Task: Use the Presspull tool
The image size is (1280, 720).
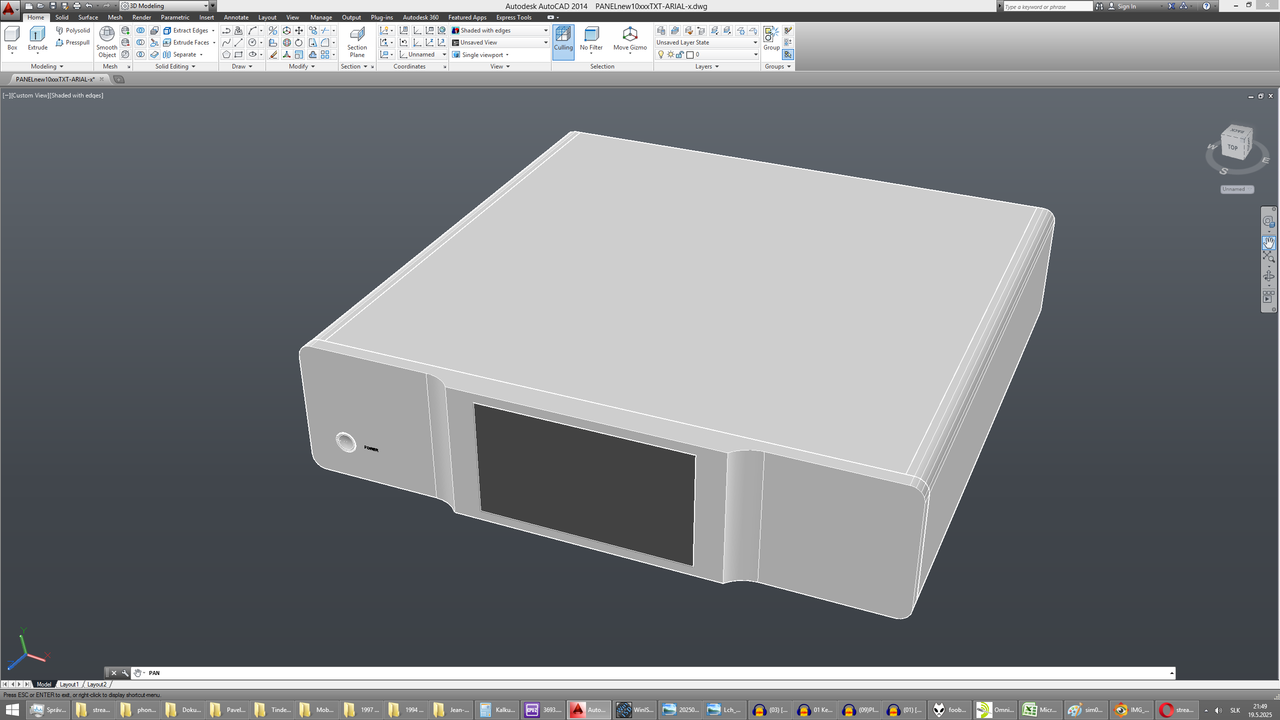Action: pyautogui.click(x=73, y=43)
